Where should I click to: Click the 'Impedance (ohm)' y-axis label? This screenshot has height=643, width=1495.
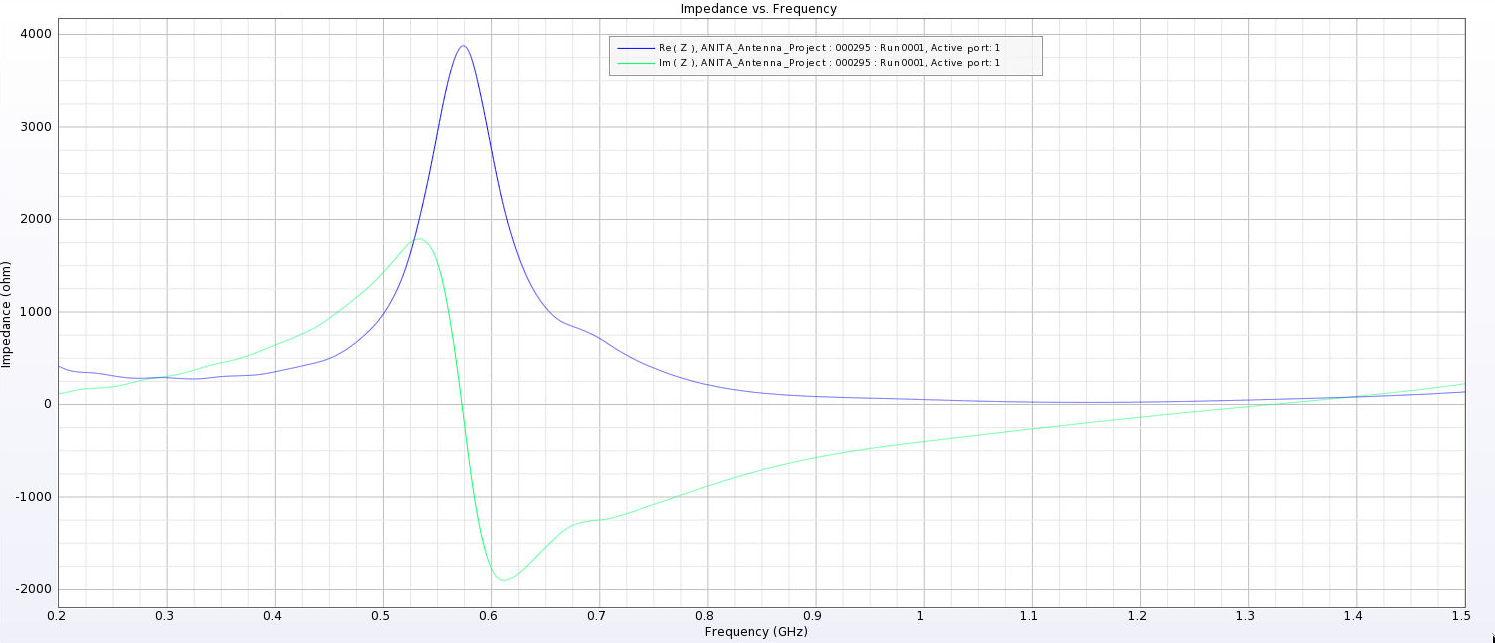pos(7,313)
